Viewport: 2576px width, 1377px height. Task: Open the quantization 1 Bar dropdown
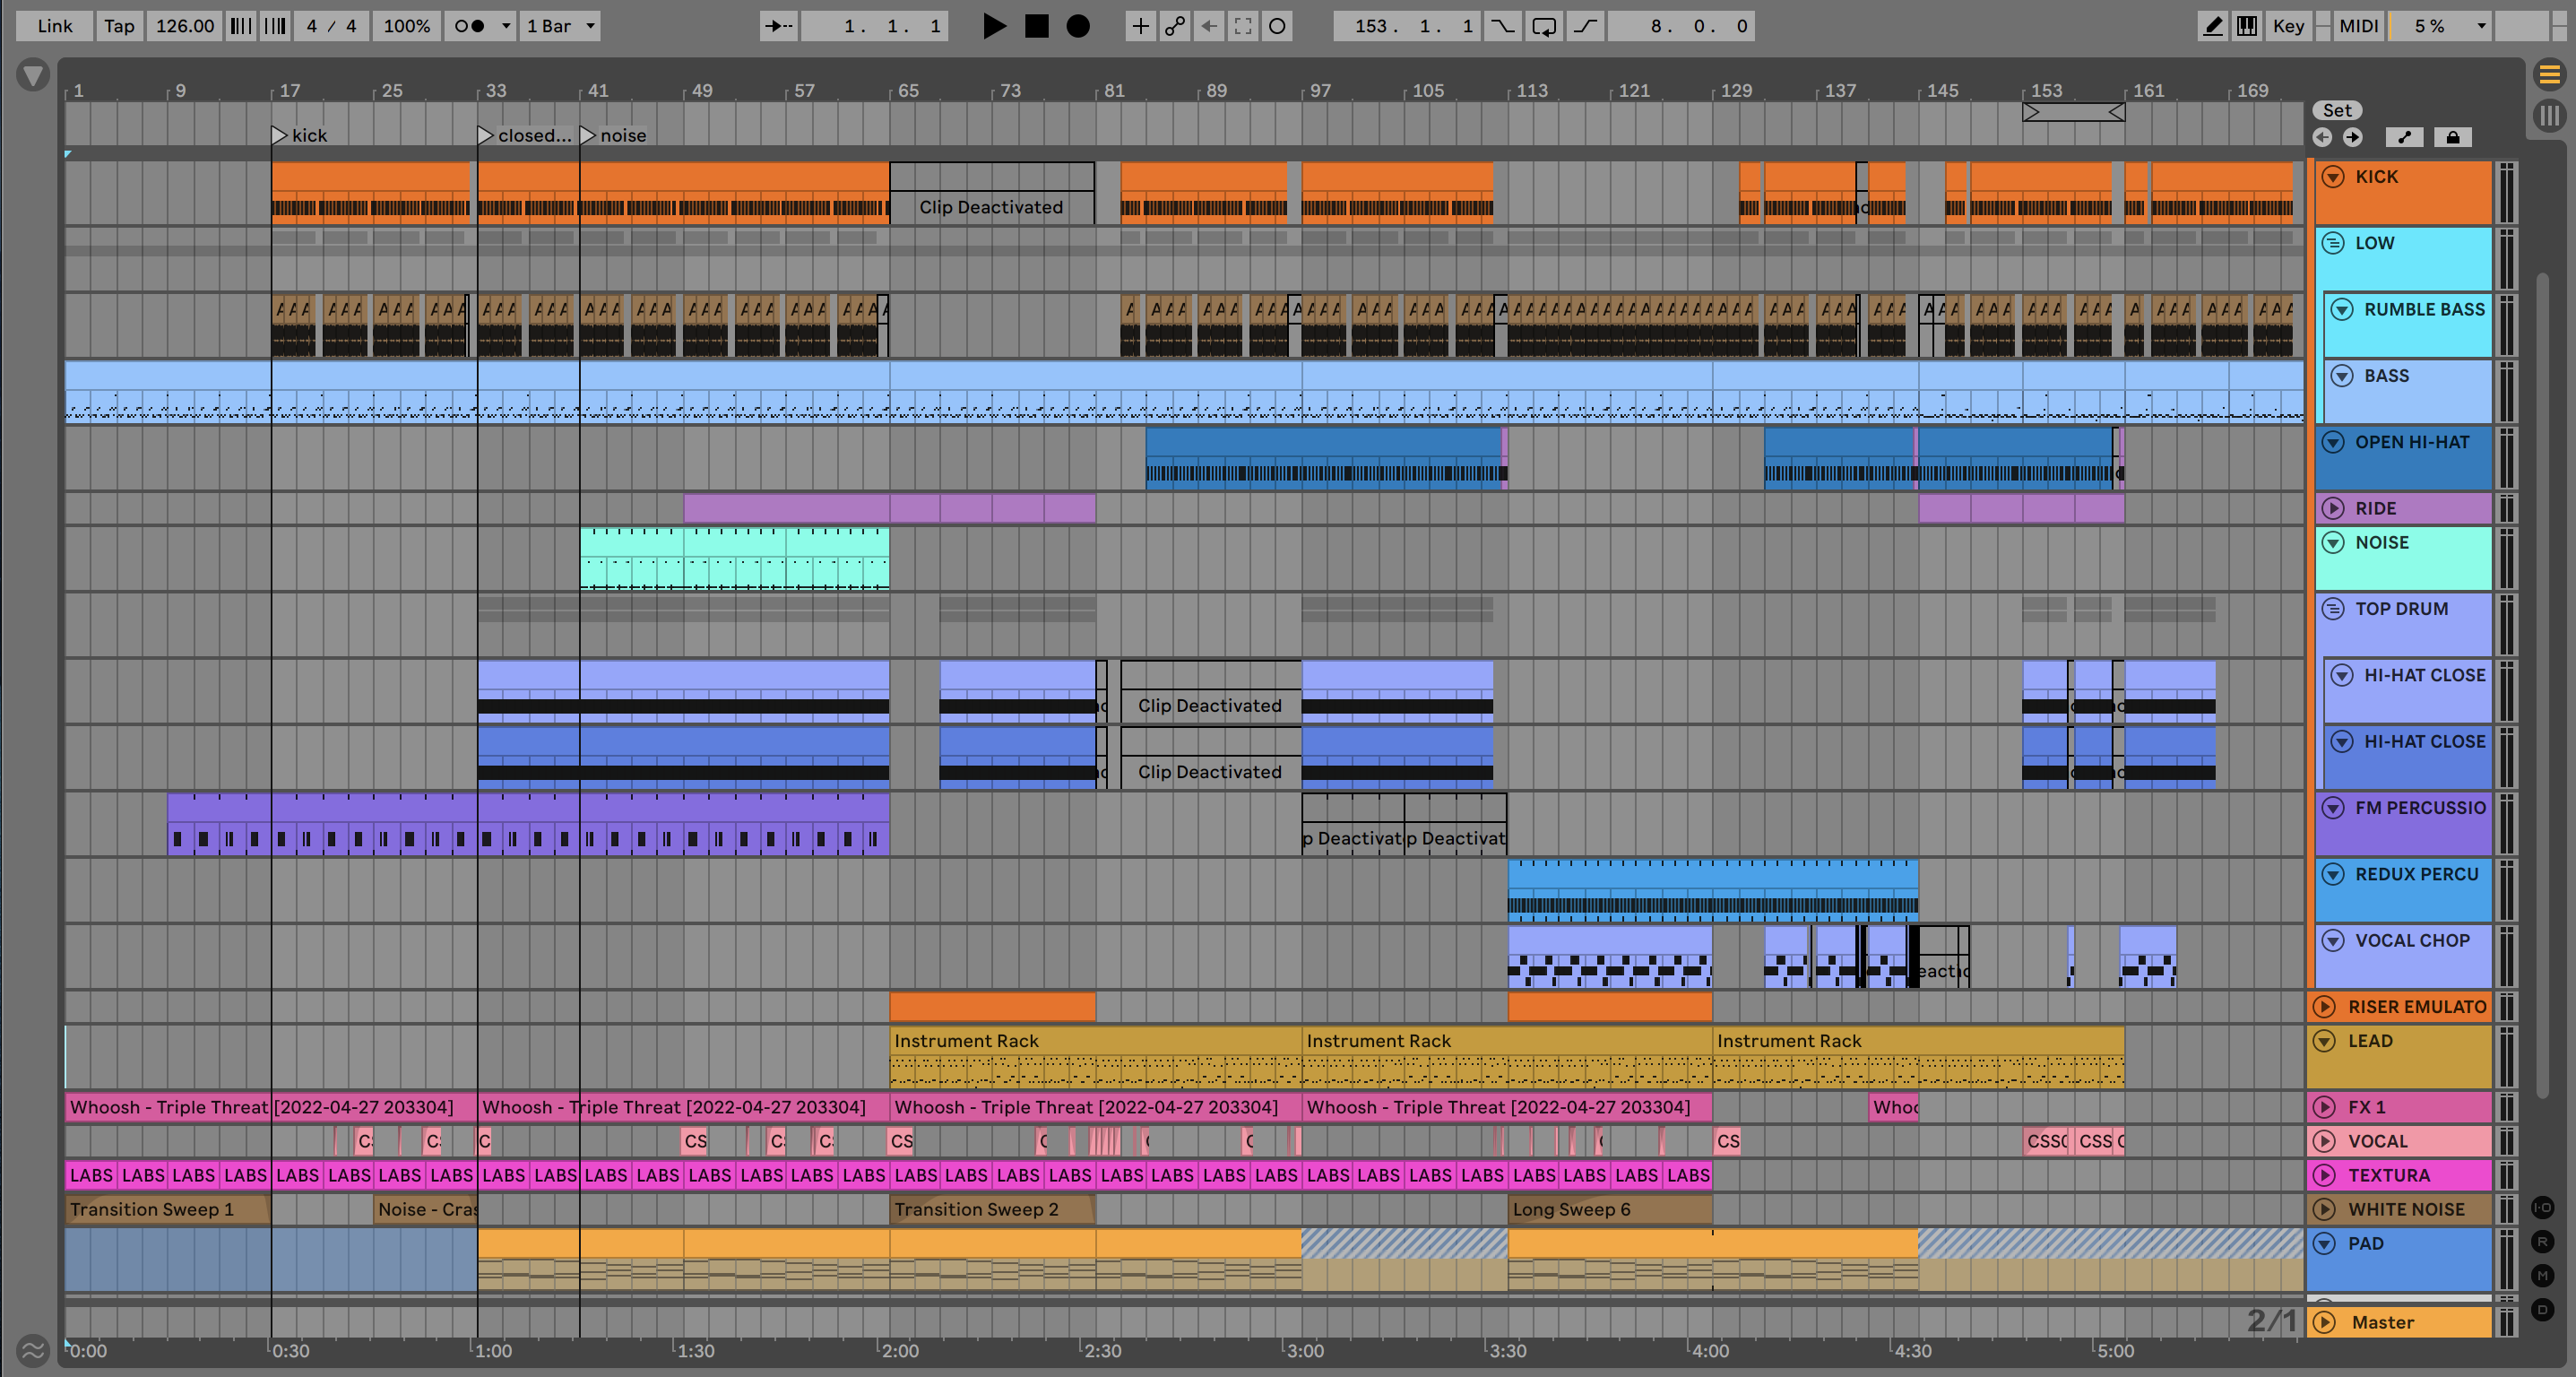click(x=562, y=26)
